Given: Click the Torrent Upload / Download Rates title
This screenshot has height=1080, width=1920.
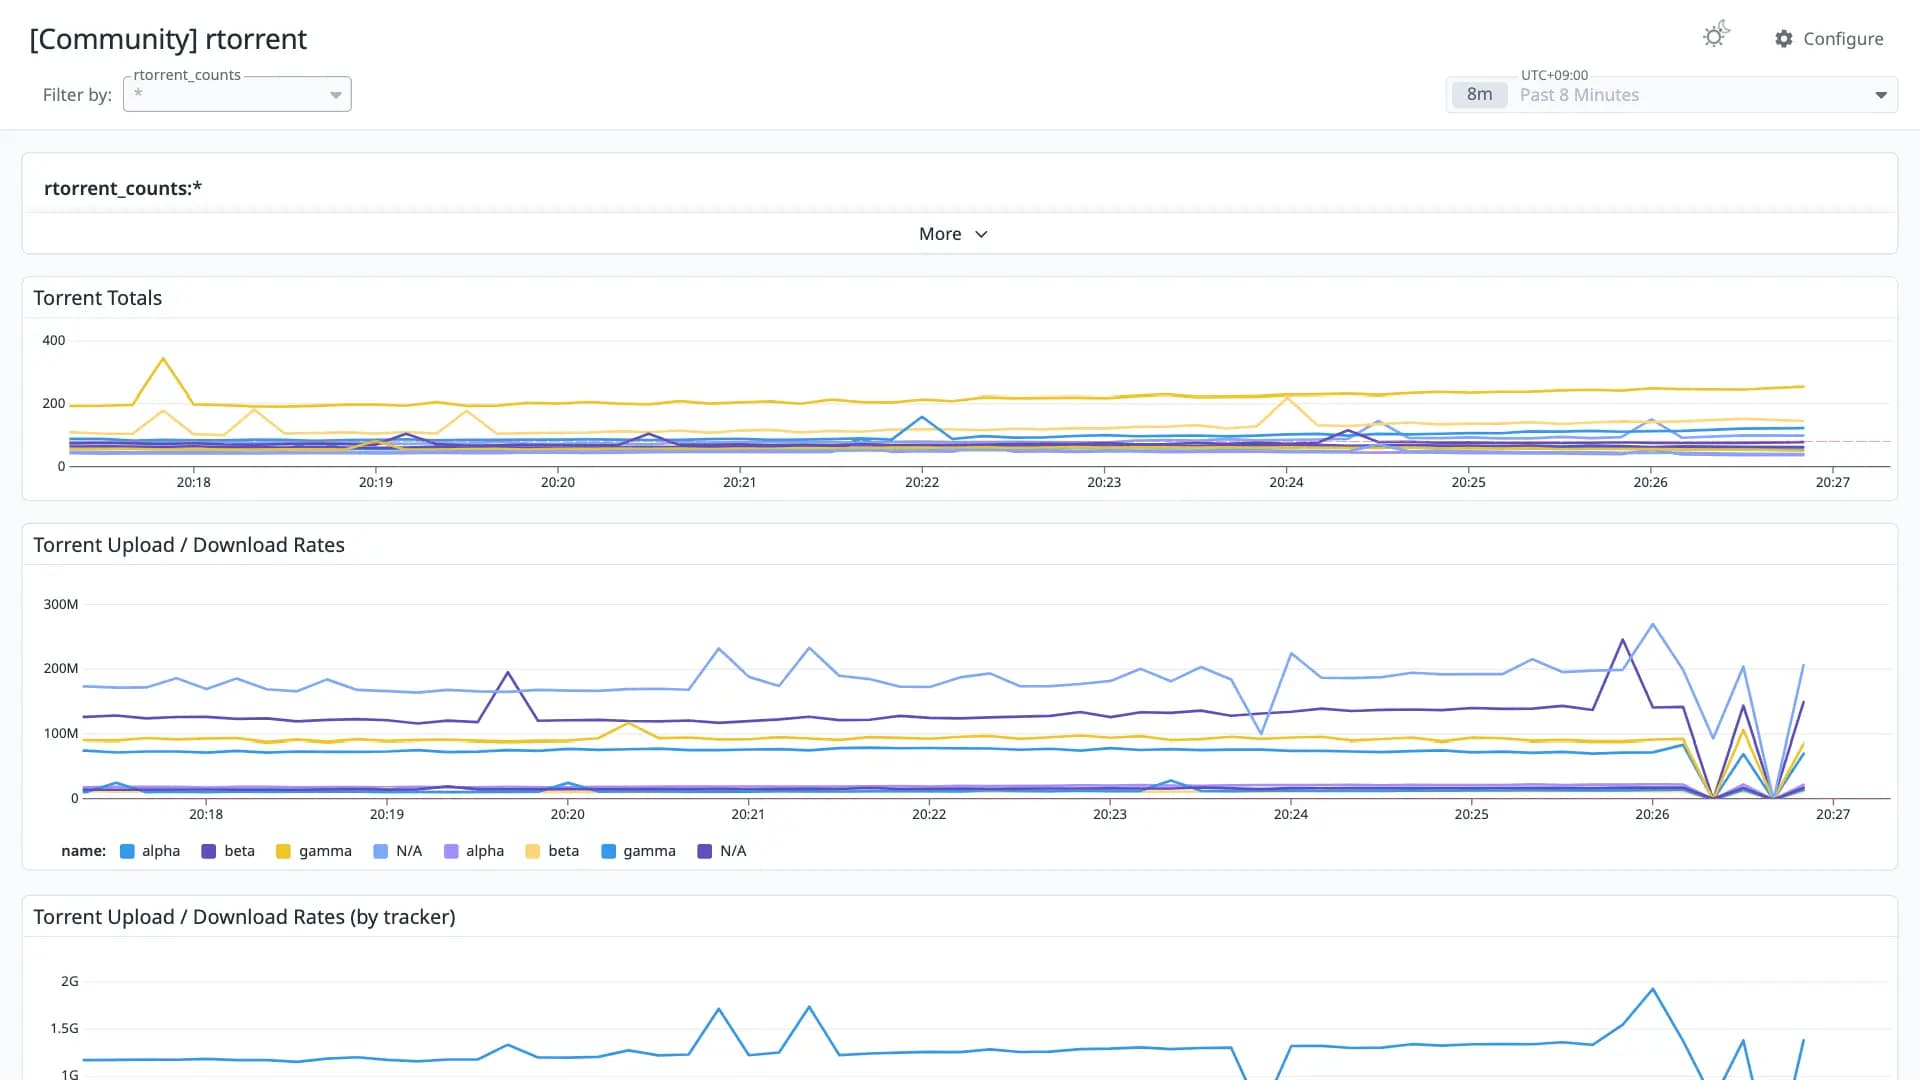Looking at the screenshot, I should coord(189,545).
